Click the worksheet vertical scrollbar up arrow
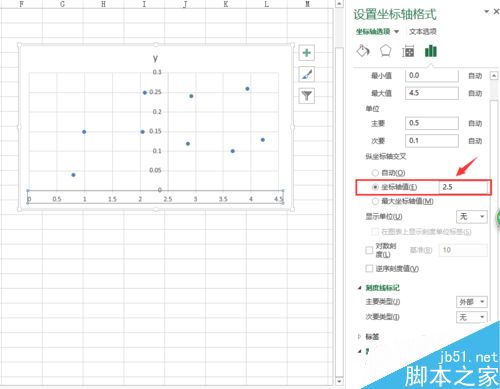 pyautogui.click(x=339, y=4)
